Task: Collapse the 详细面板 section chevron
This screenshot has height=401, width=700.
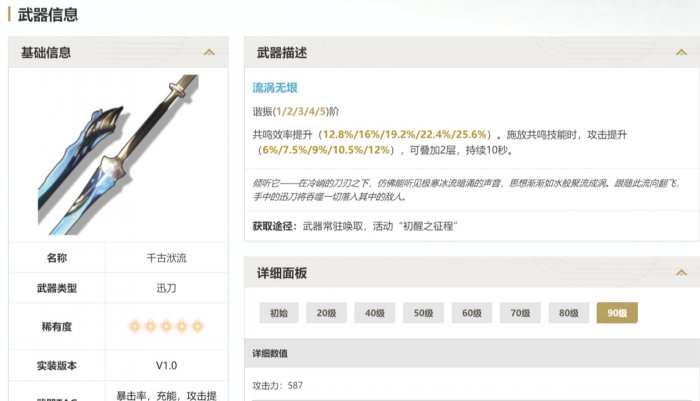Action: (x=681, y=272)
